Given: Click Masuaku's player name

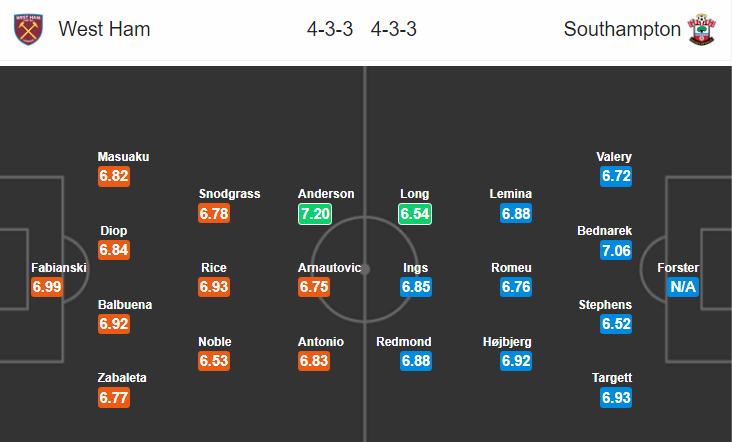Looking at the screenshot, I should [x=123, y=156].
